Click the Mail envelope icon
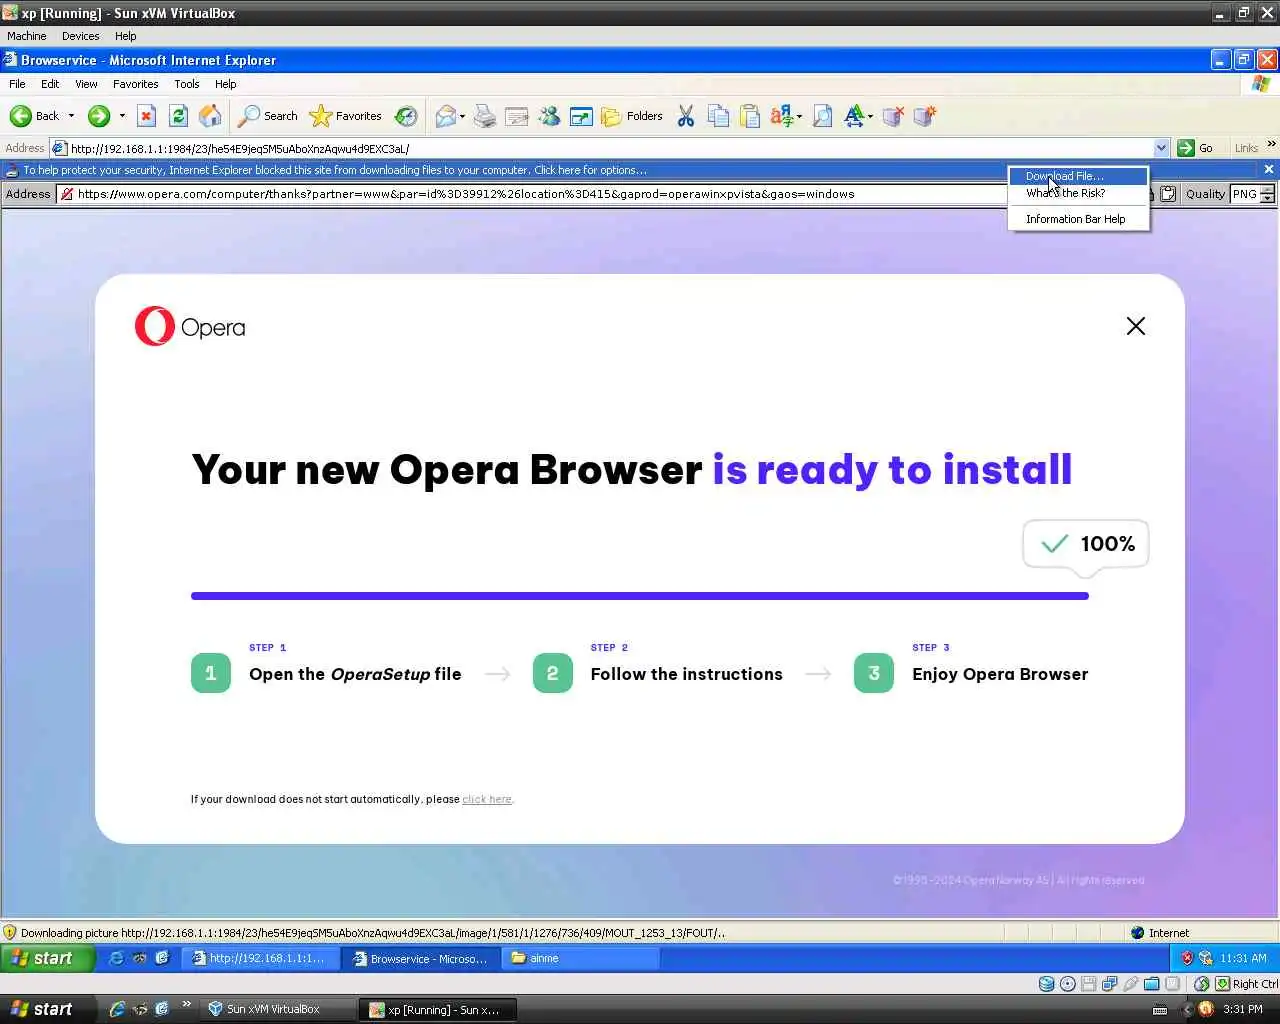Screen dimensions: 1280x1024 click(445, 117)
